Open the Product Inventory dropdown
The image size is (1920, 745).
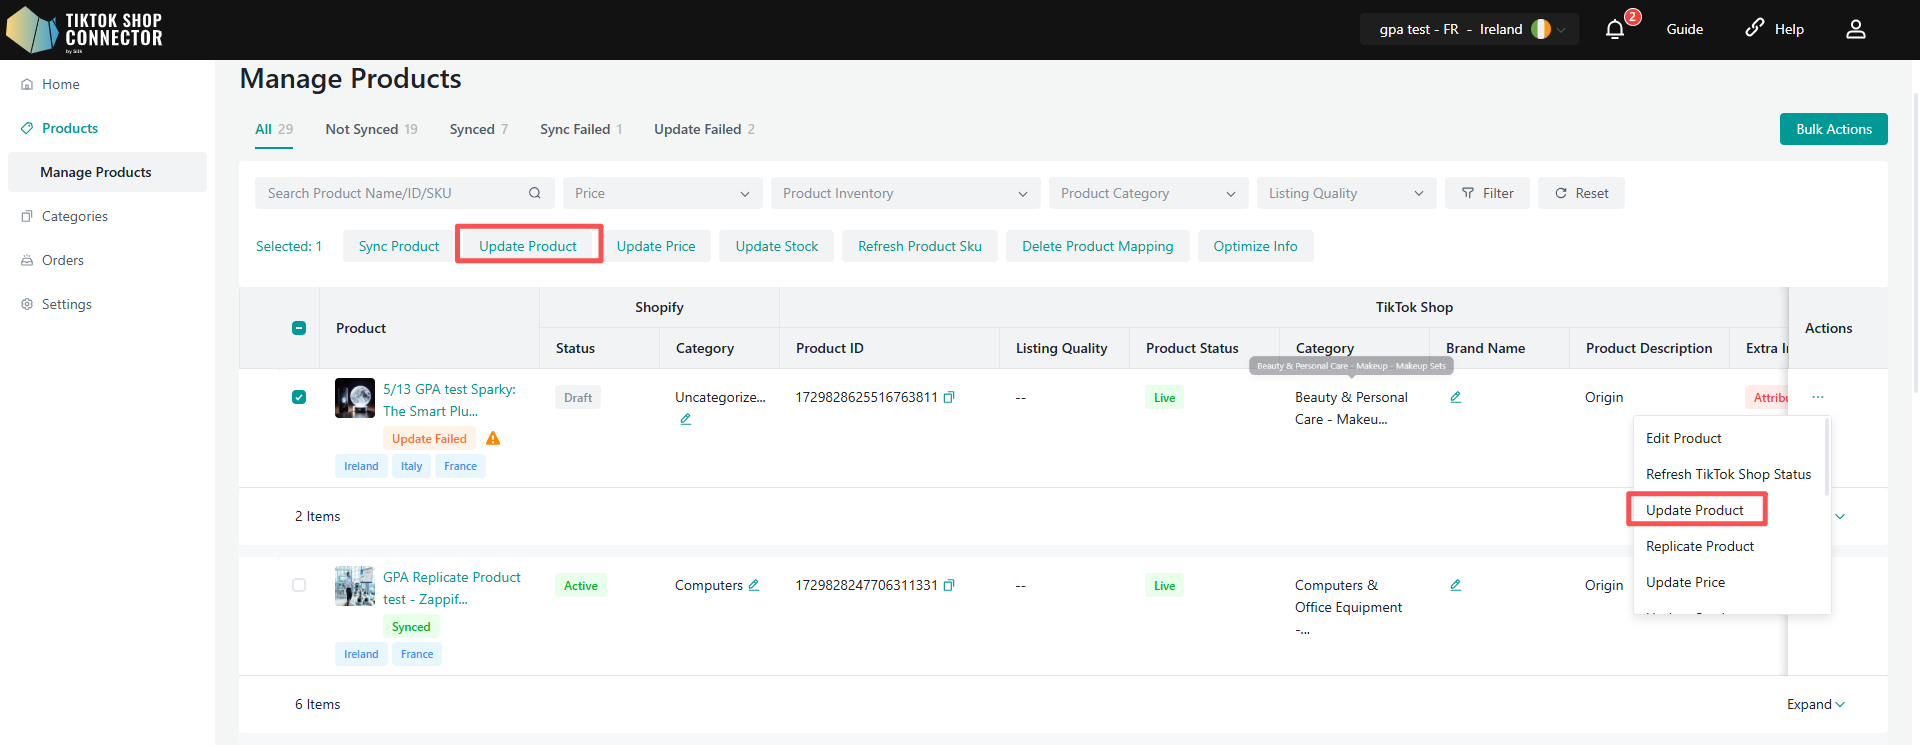coord(906,193)
